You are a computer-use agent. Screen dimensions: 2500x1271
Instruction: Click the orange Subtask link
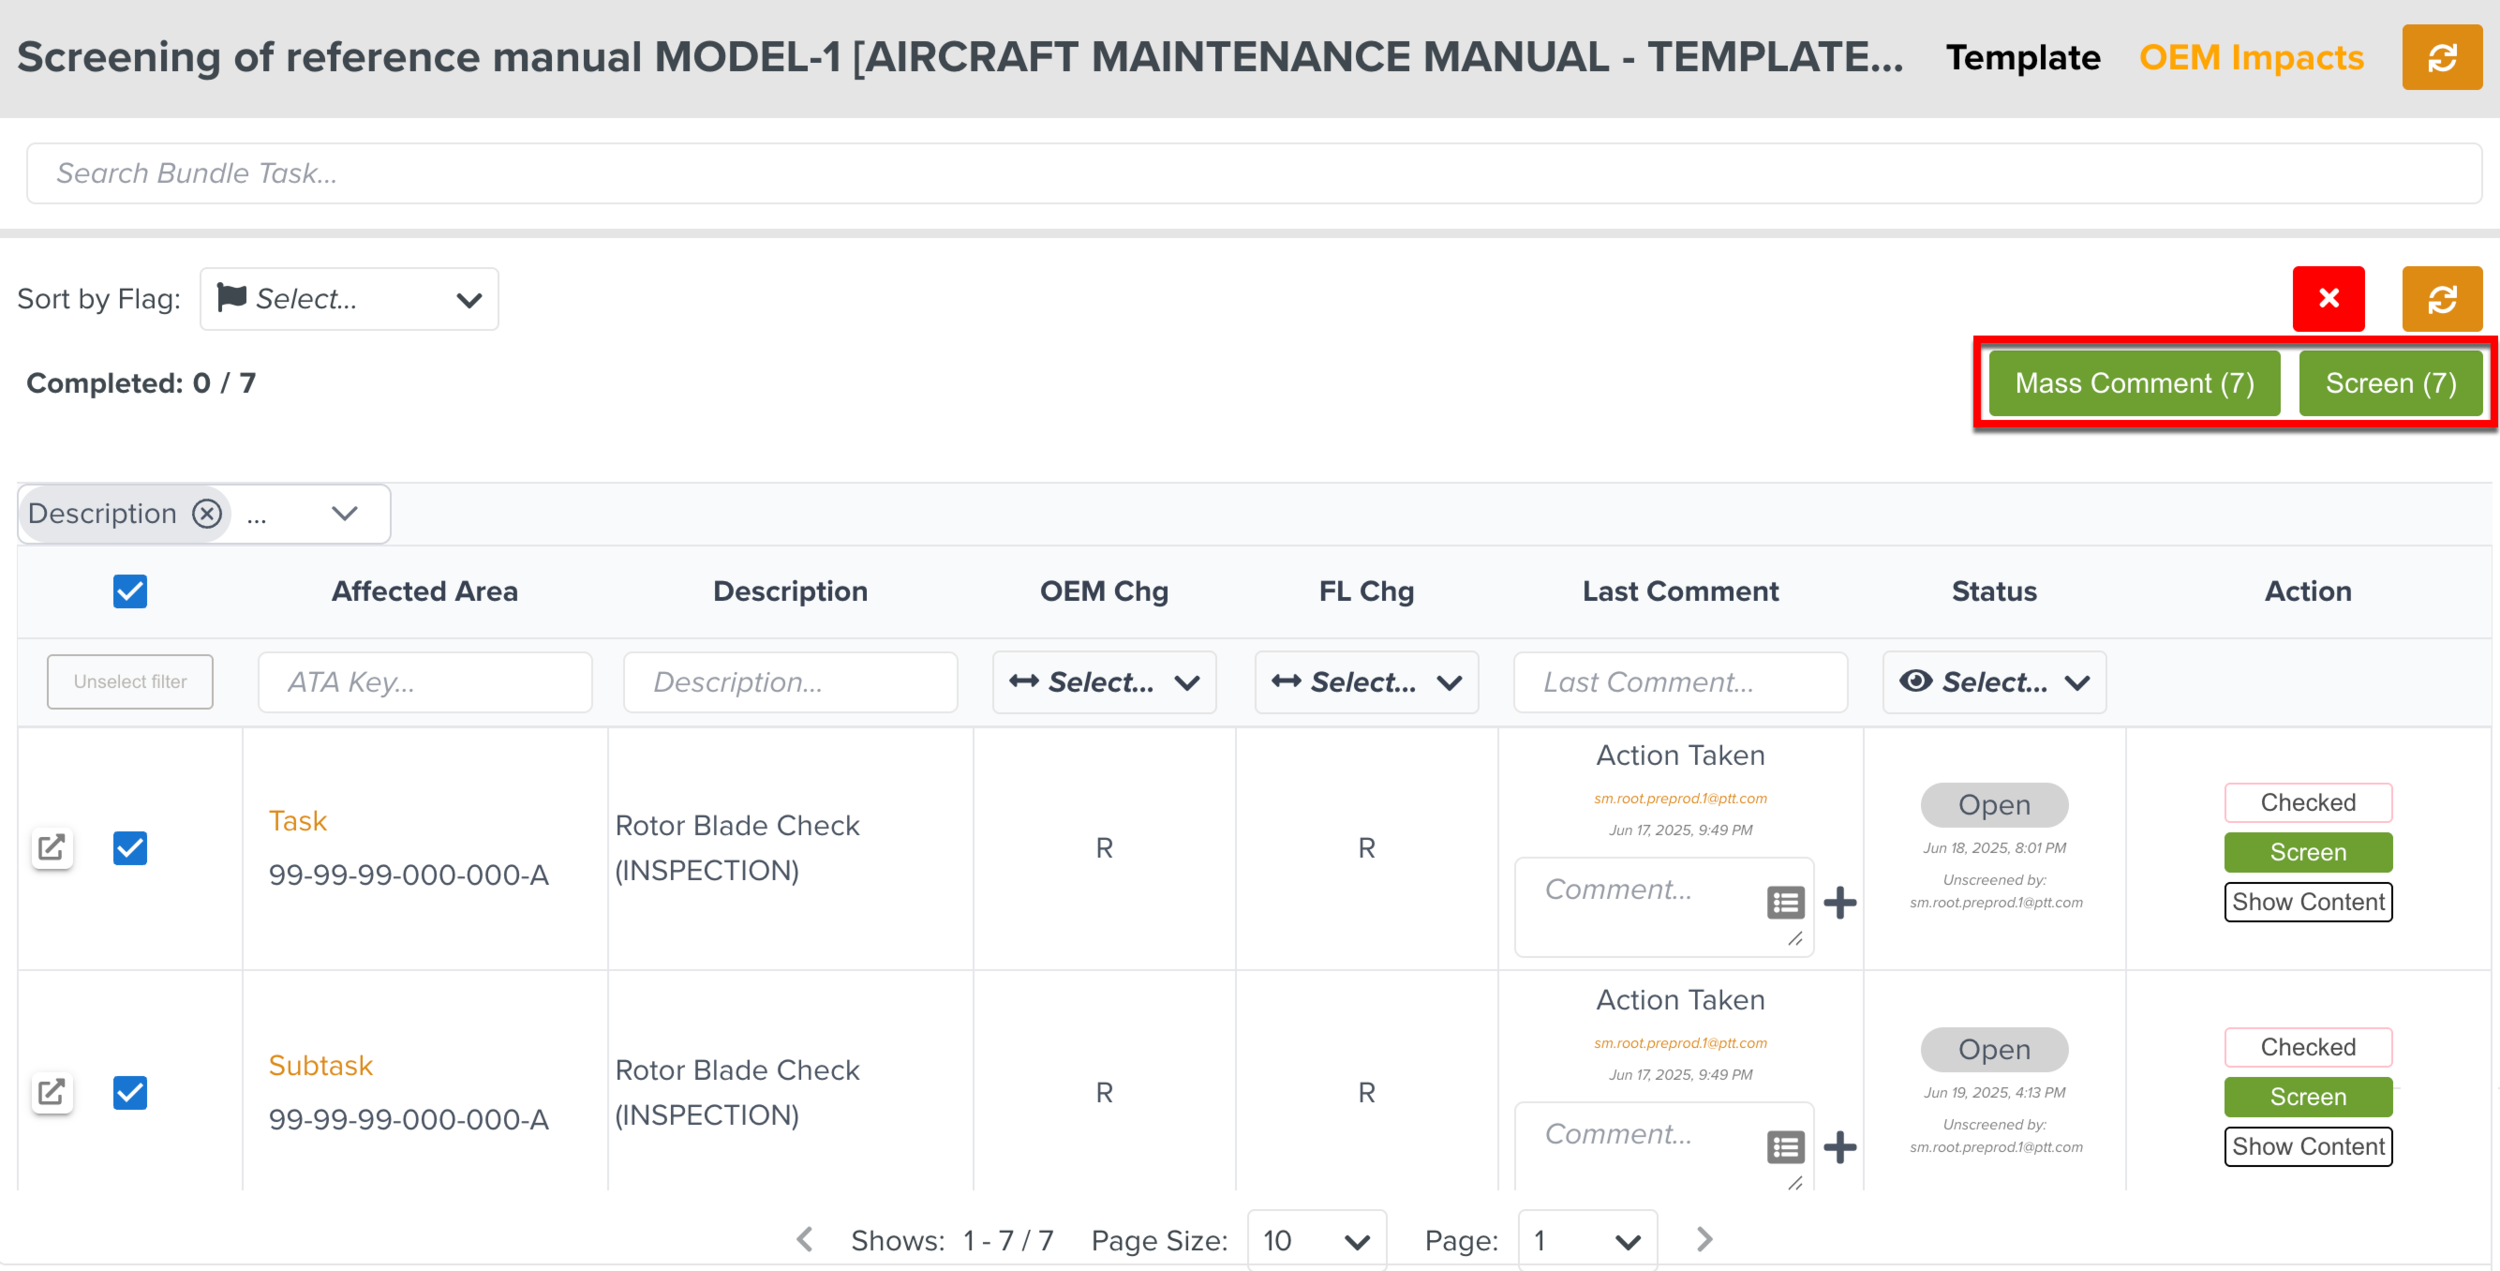click(321, 1066)
